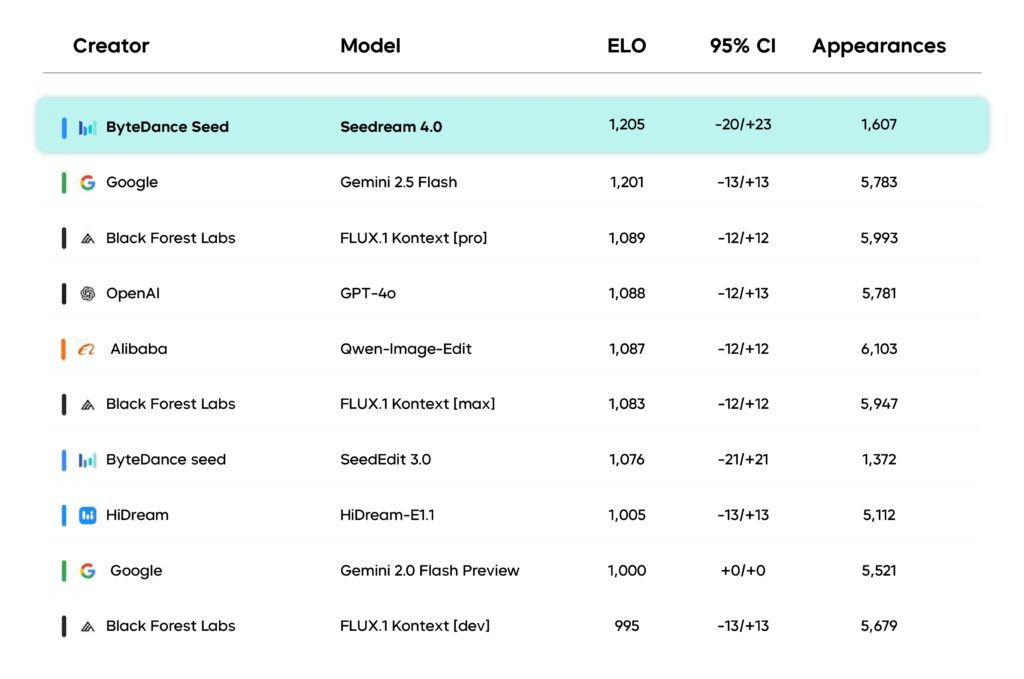The width and height of the screenshot is (1024, 679).
Task: Open the Seedream 4.0 model name
Action: click(391, 127)
